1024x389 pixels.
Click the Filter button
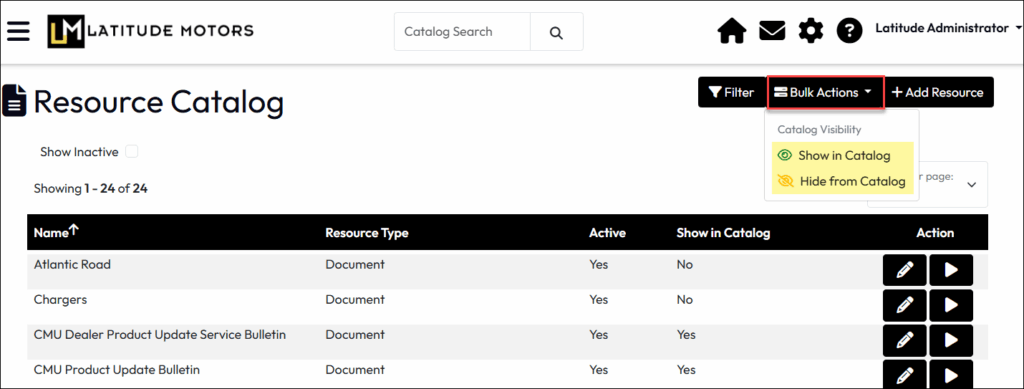pyautogui.click(x=731, y=93)
